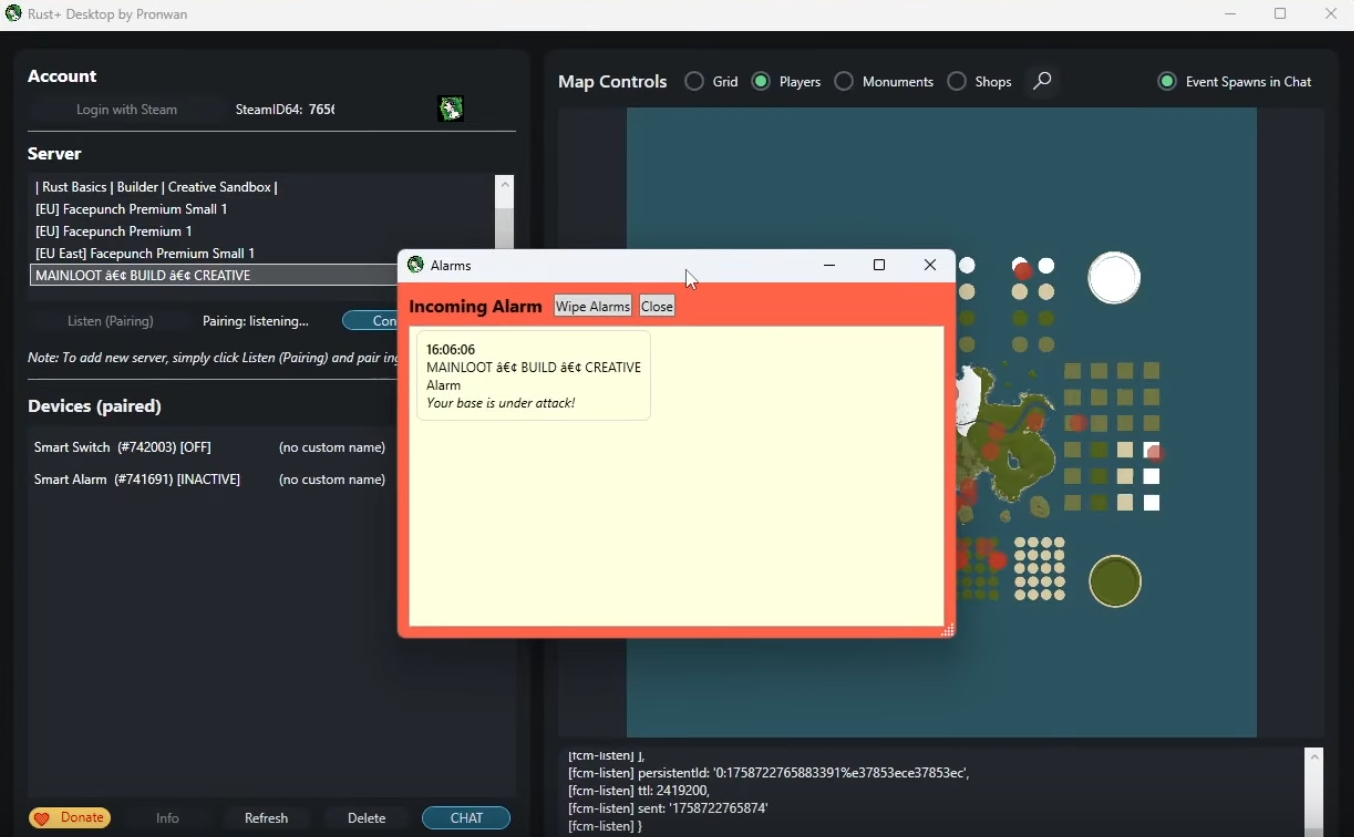Click Login with Steam
Viewport: 1354px width, 837px height.
[127, 110]
